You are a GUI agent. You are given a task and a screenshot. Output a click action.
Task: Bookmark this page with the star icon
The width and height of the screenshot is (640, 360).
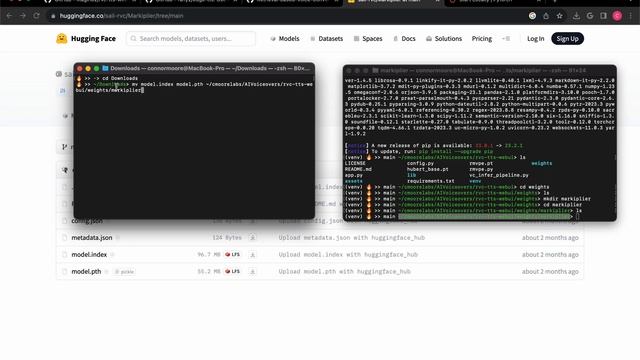tap(560, 16)
